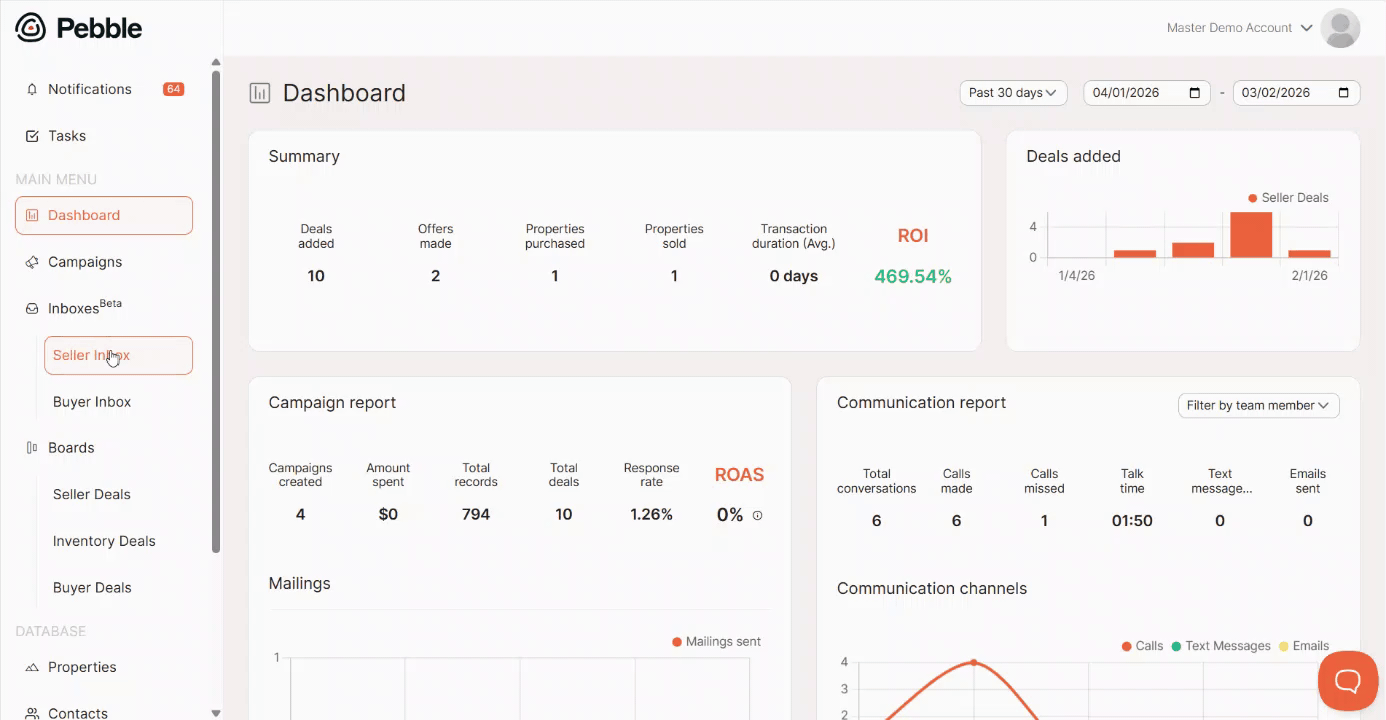
Task: Open Tasks via its checkbox icon
Action: 32,136
